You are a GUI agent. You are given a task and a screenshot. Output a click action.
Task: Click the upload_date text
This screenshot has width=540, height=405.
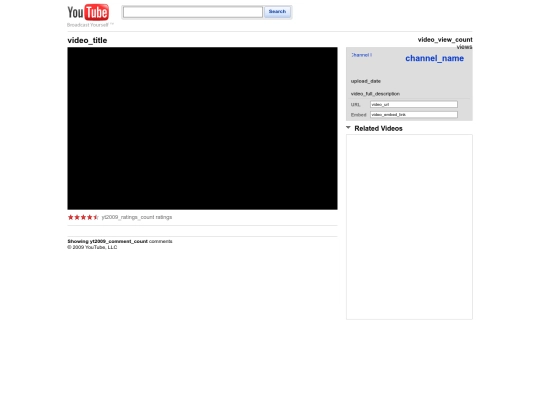click(366, 81)
